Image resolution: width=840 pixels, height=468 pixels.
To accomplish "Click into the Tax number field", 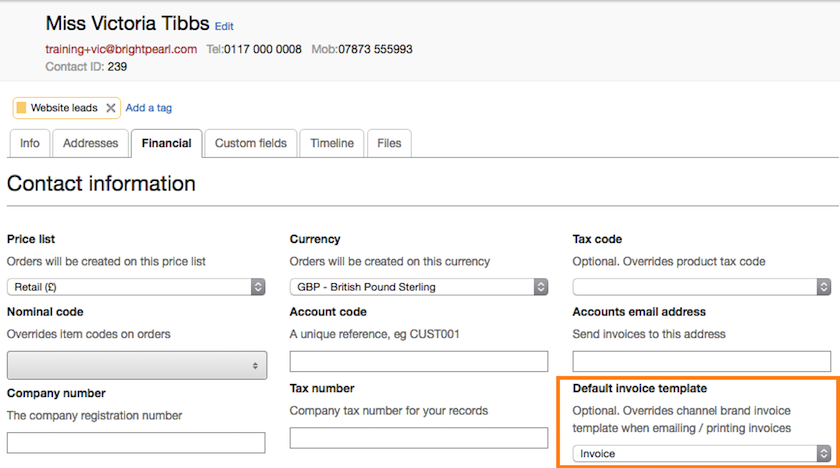I will coord(419,438).
